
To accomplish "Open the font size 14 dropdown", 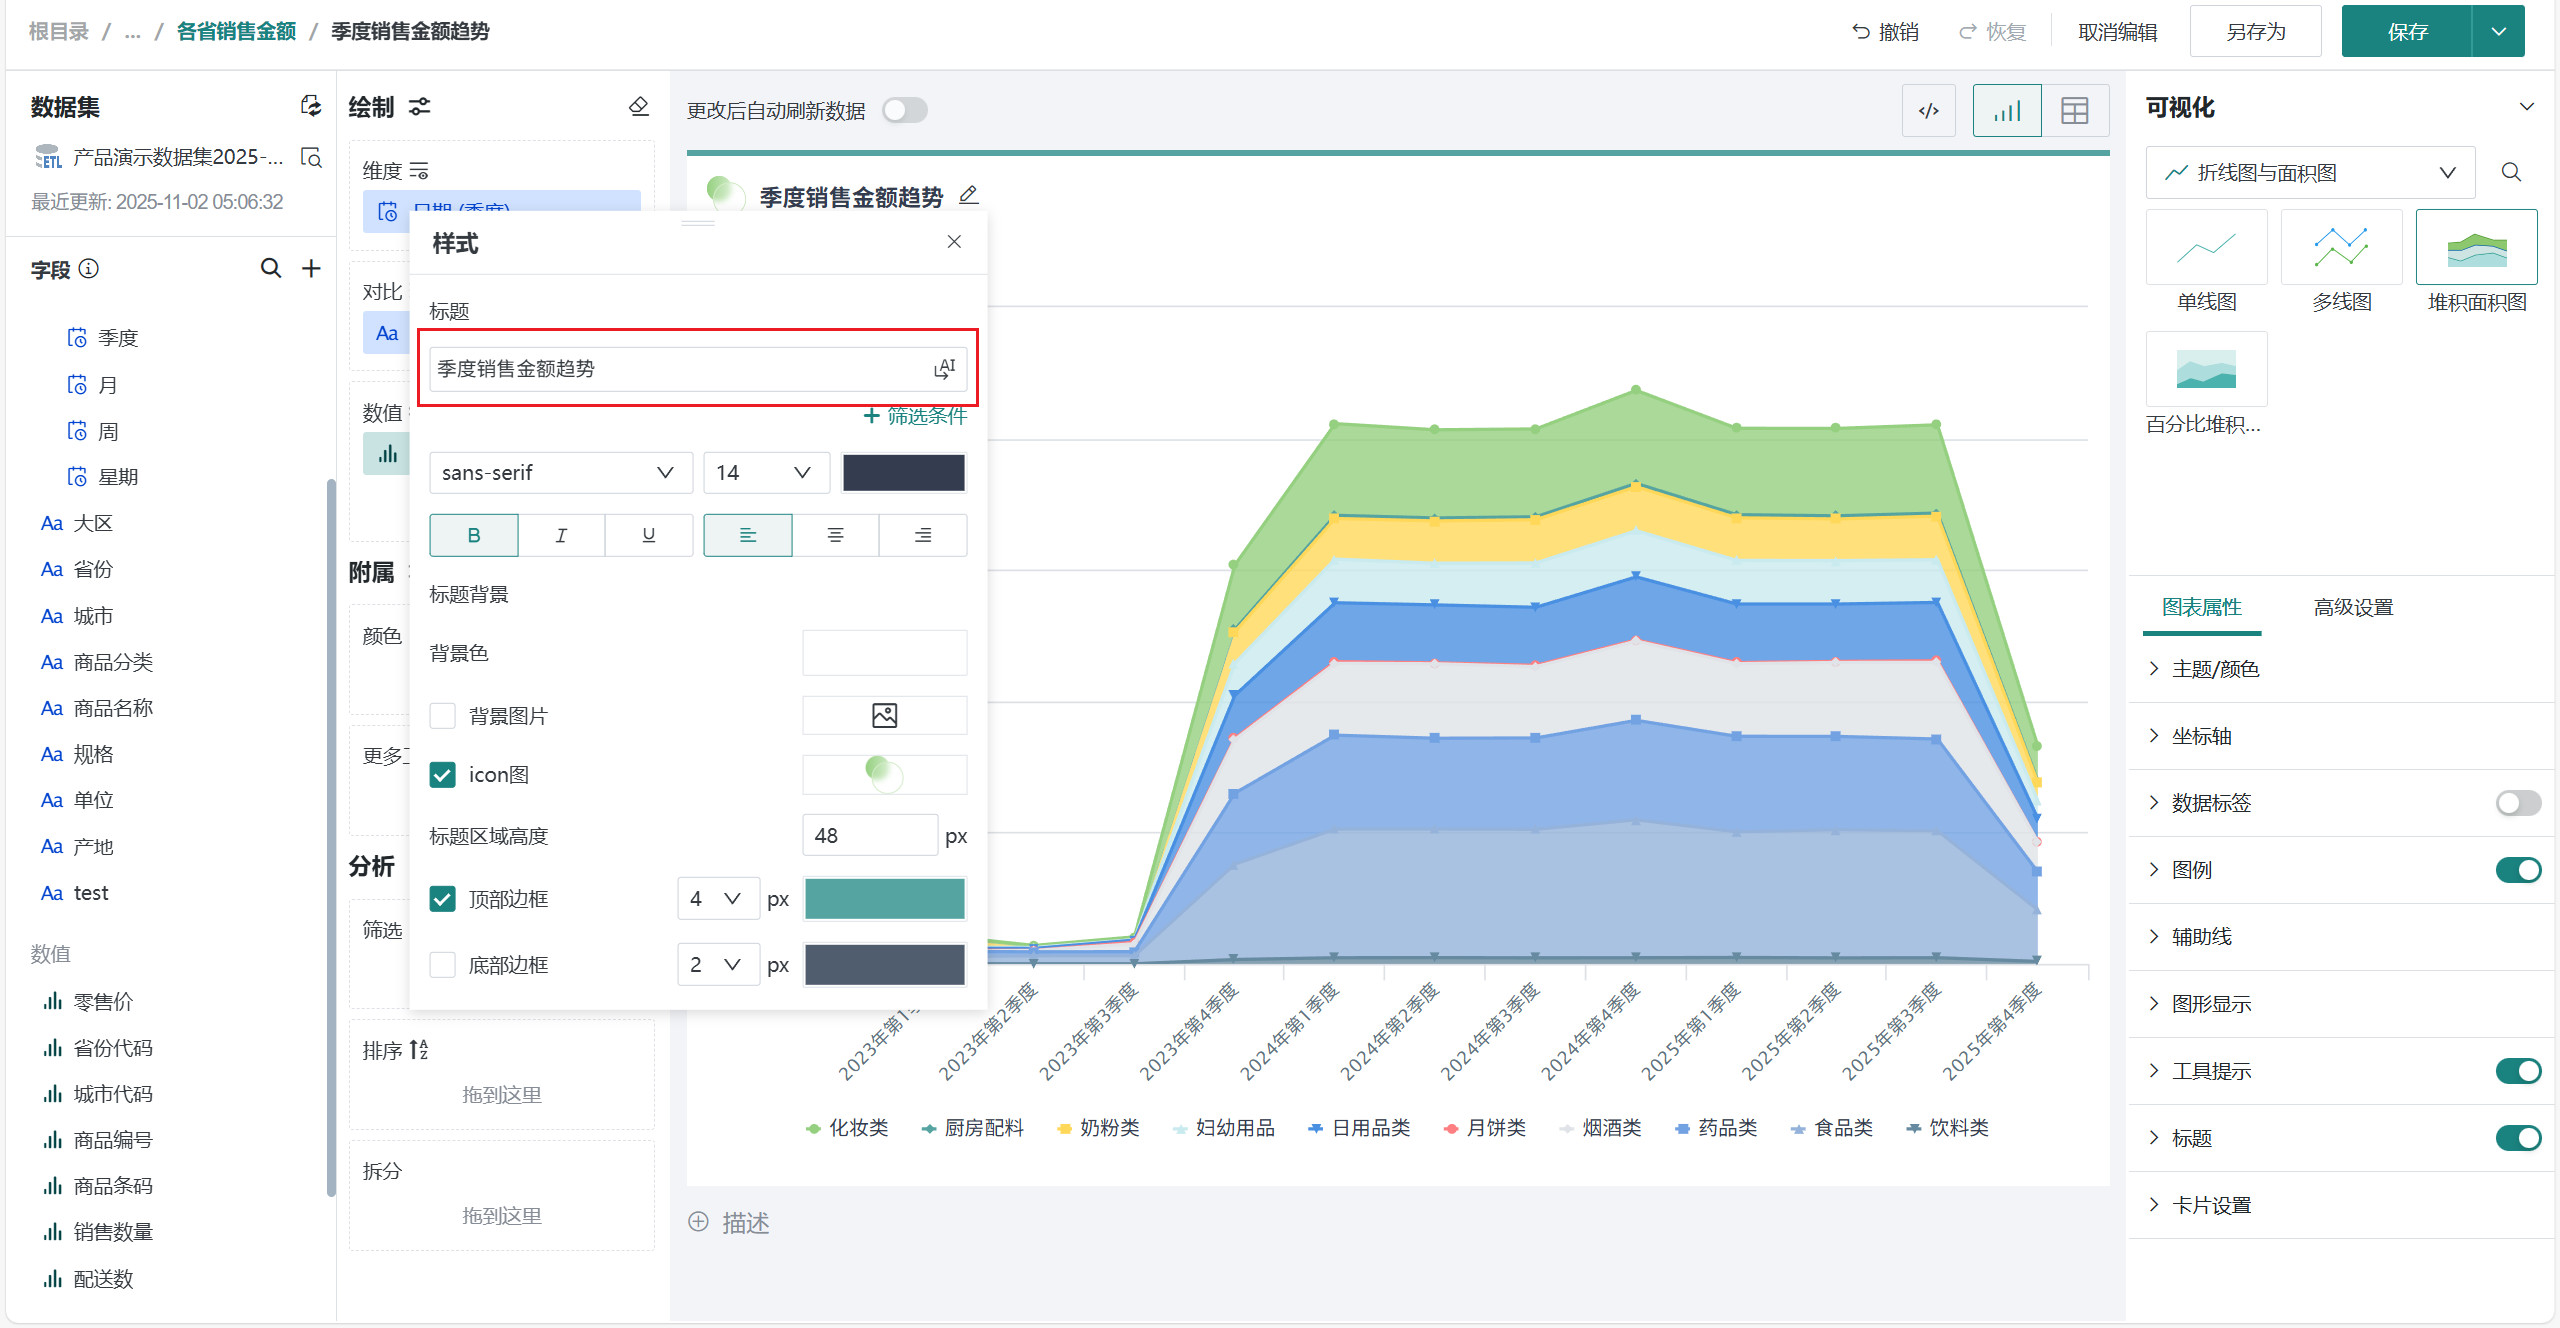I will [765, 472].
